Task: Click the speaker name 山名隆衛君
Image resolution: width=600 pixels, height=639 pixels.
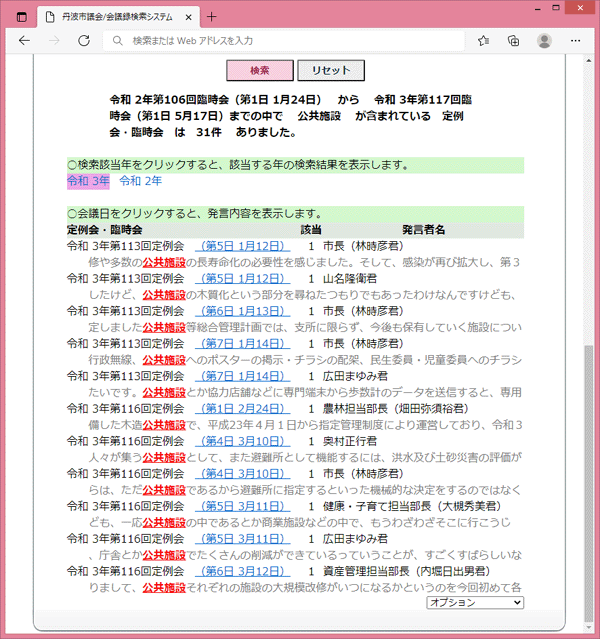Action: tap(350, 279)
